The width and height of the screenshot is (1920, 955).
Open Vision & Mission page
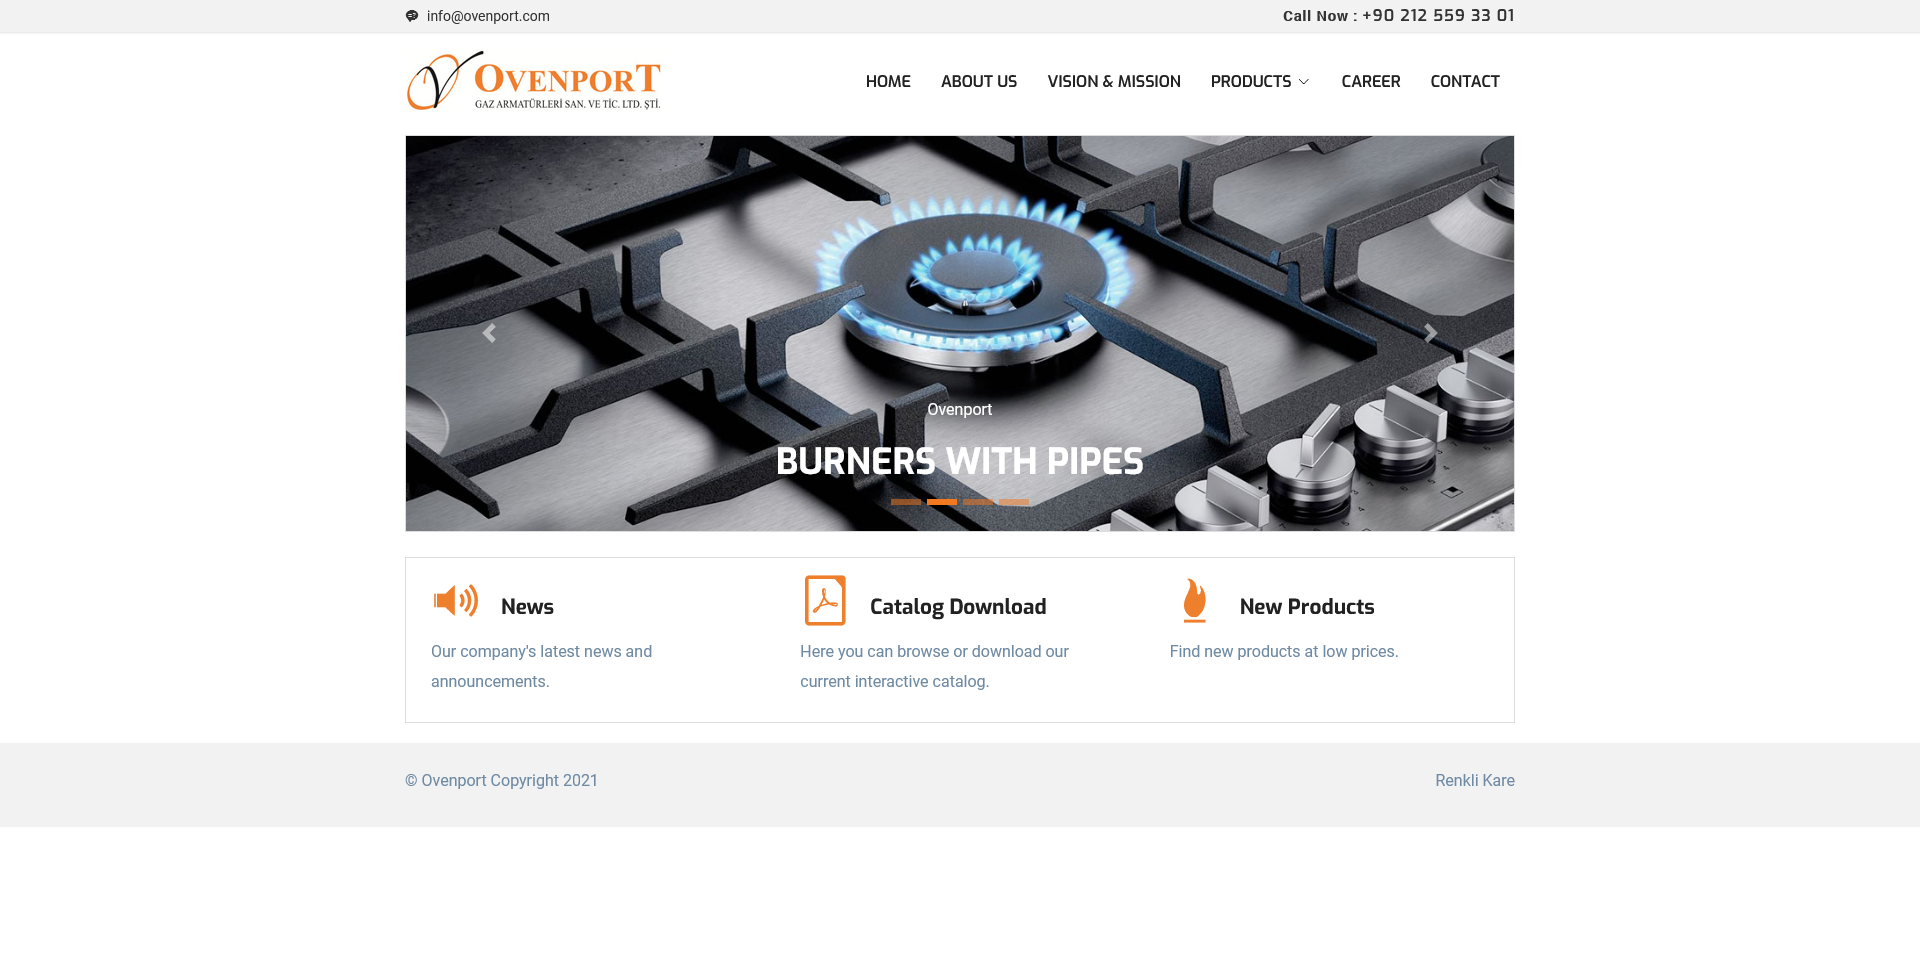pyautogui.click(x=1113, y=81)
